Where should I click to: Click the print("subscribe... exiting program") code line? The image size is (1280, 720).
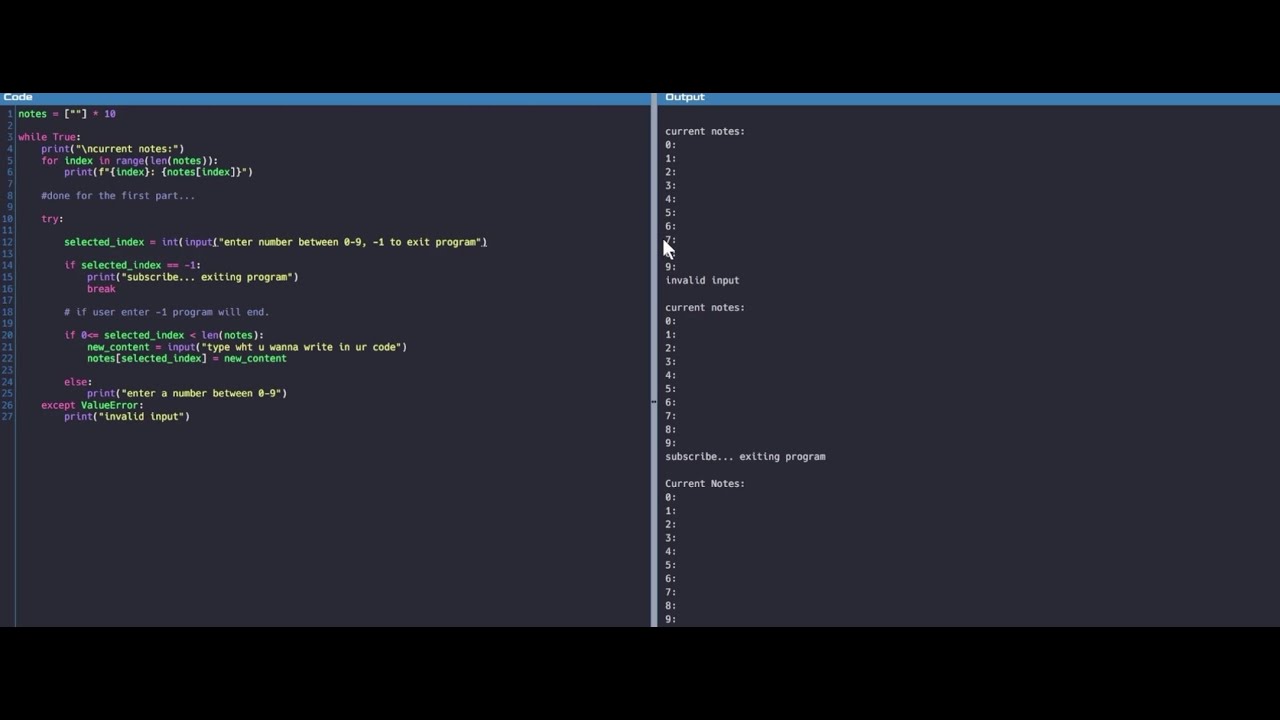click(192, 277)
